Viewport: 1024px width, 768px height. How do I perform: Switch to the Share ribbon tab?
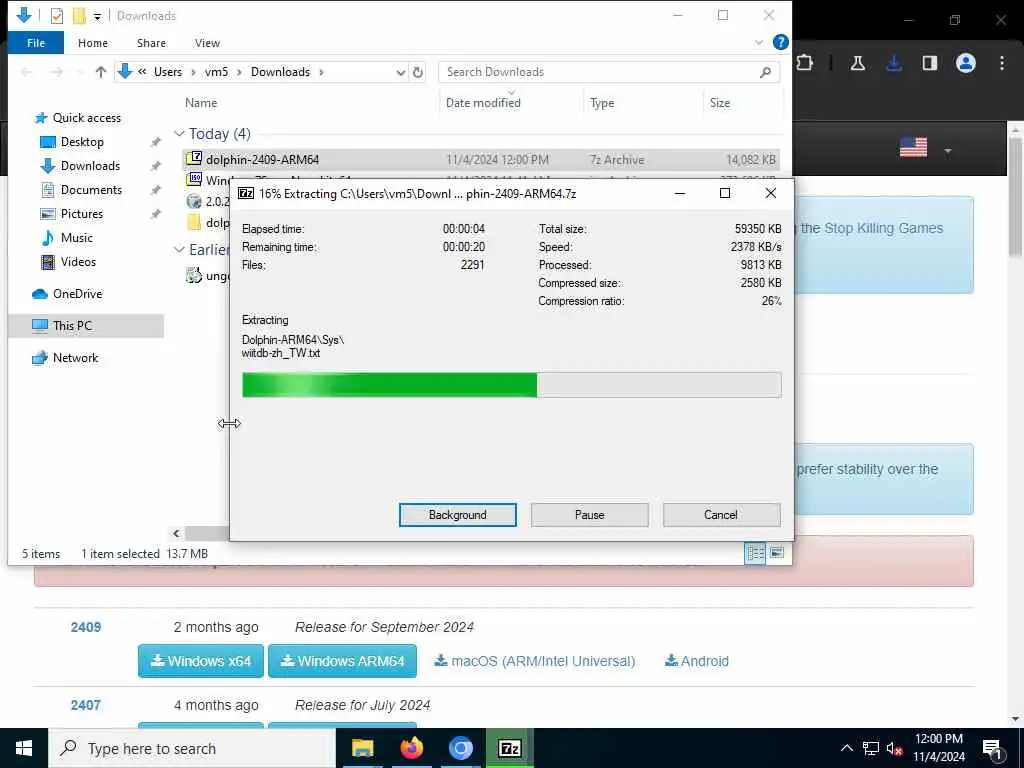tap(151, 43)
